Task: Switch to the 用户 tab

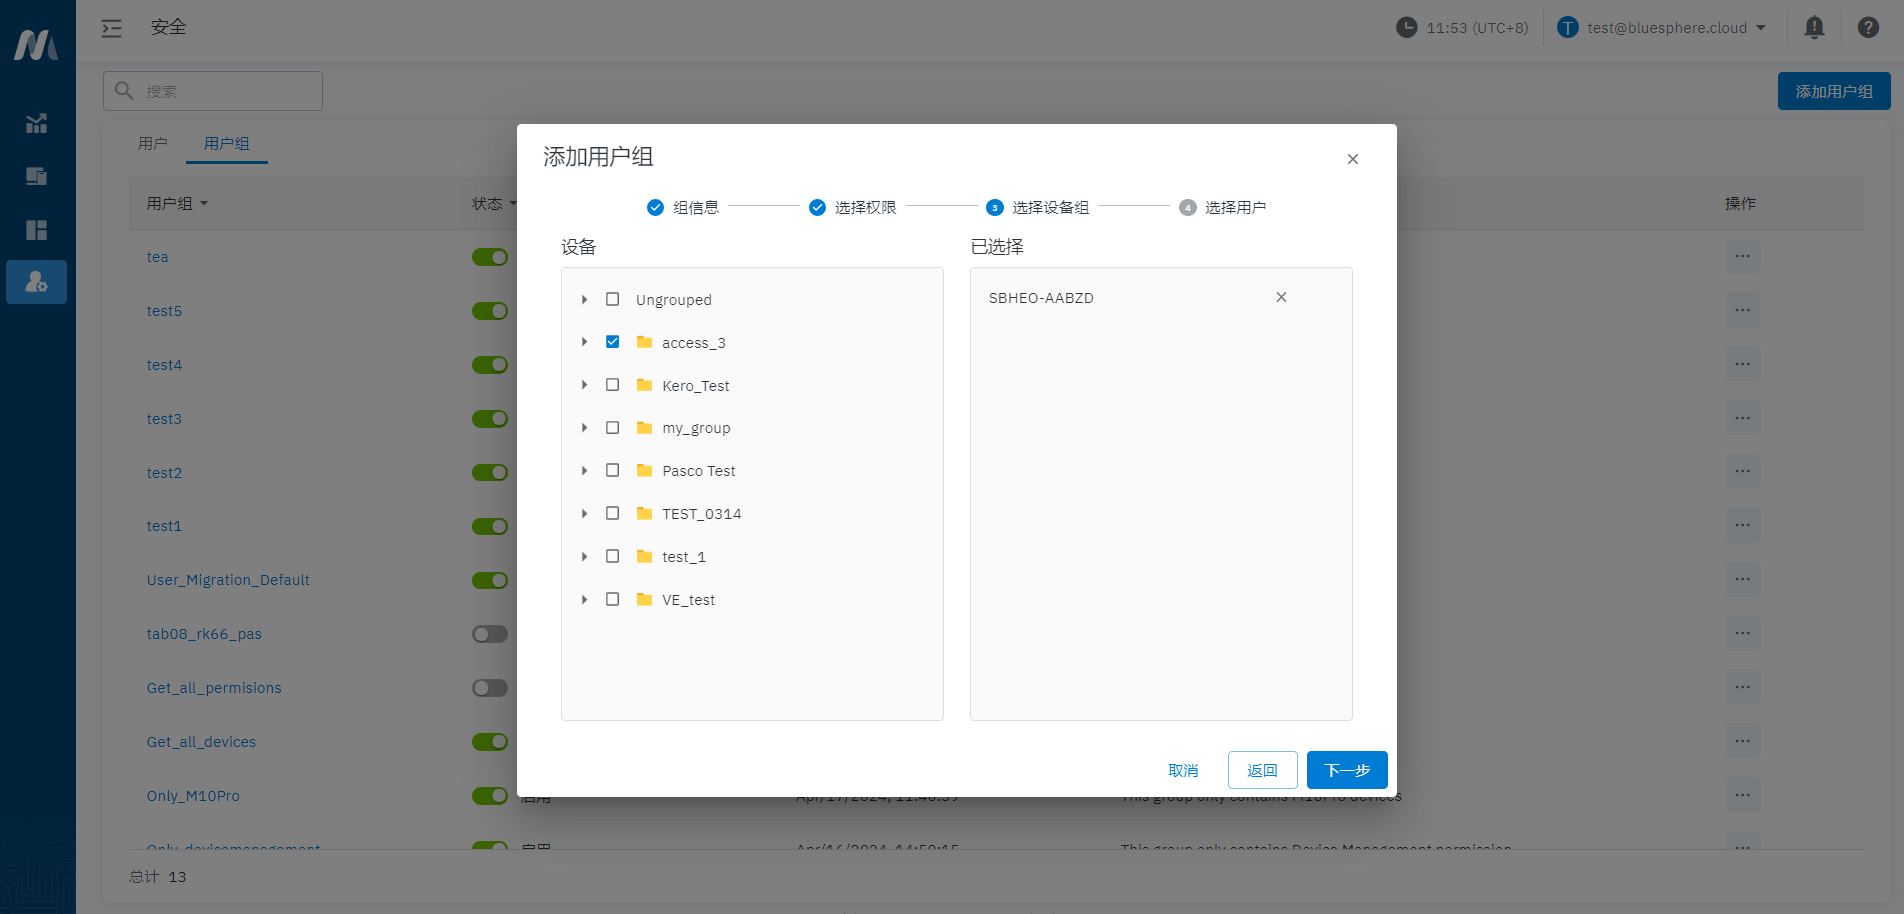Action: coord(152,143)
